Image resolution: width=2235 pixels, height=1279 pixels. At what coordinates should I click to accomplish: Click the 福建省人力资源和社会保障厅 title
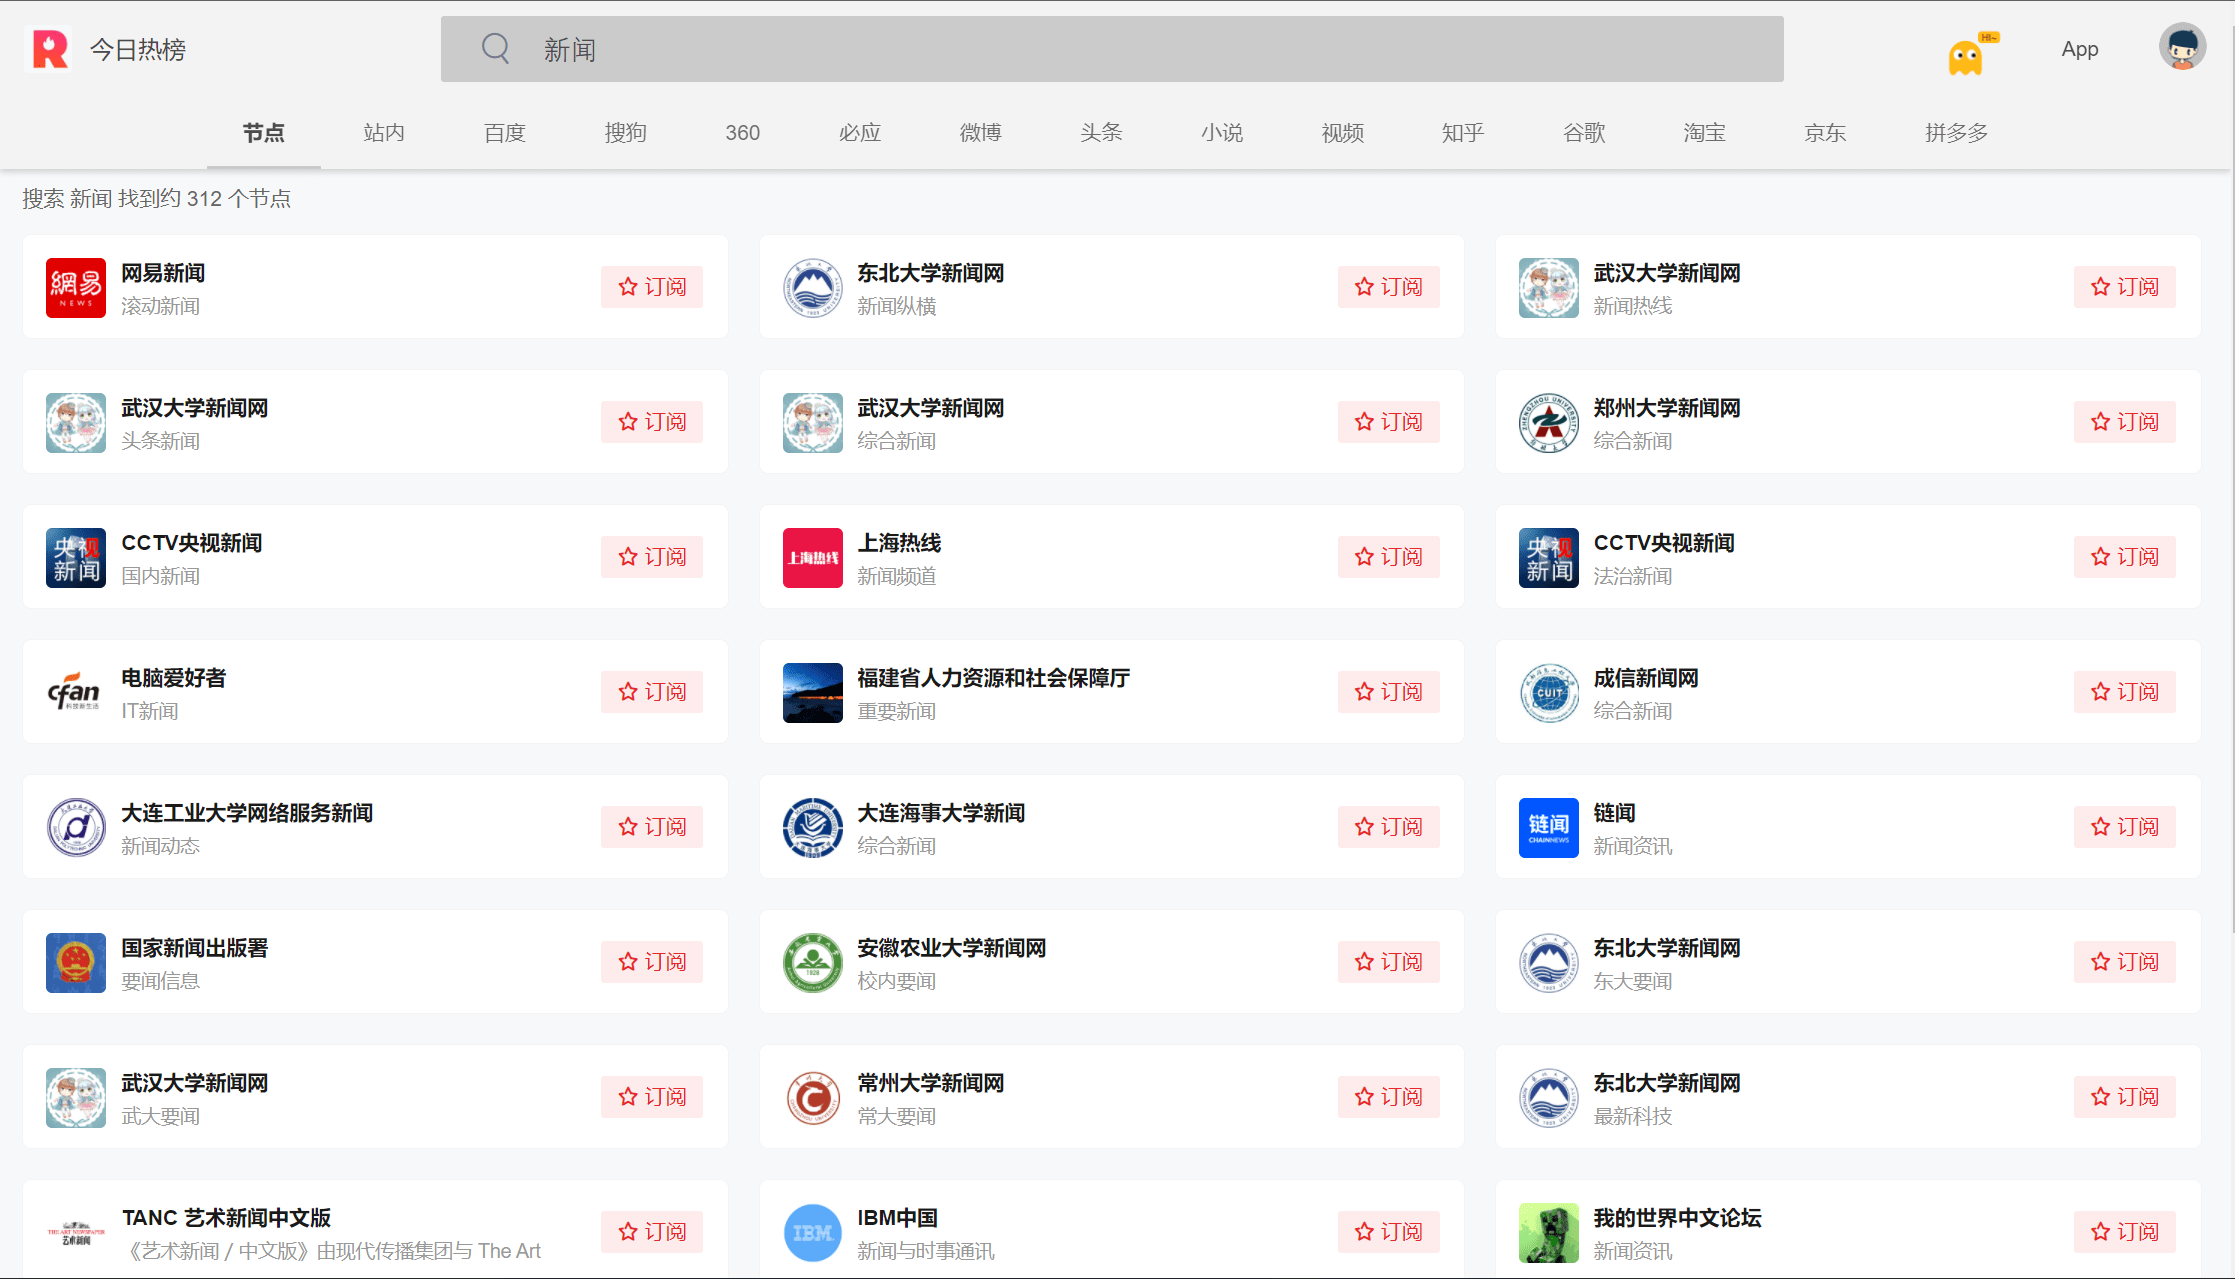994,678
